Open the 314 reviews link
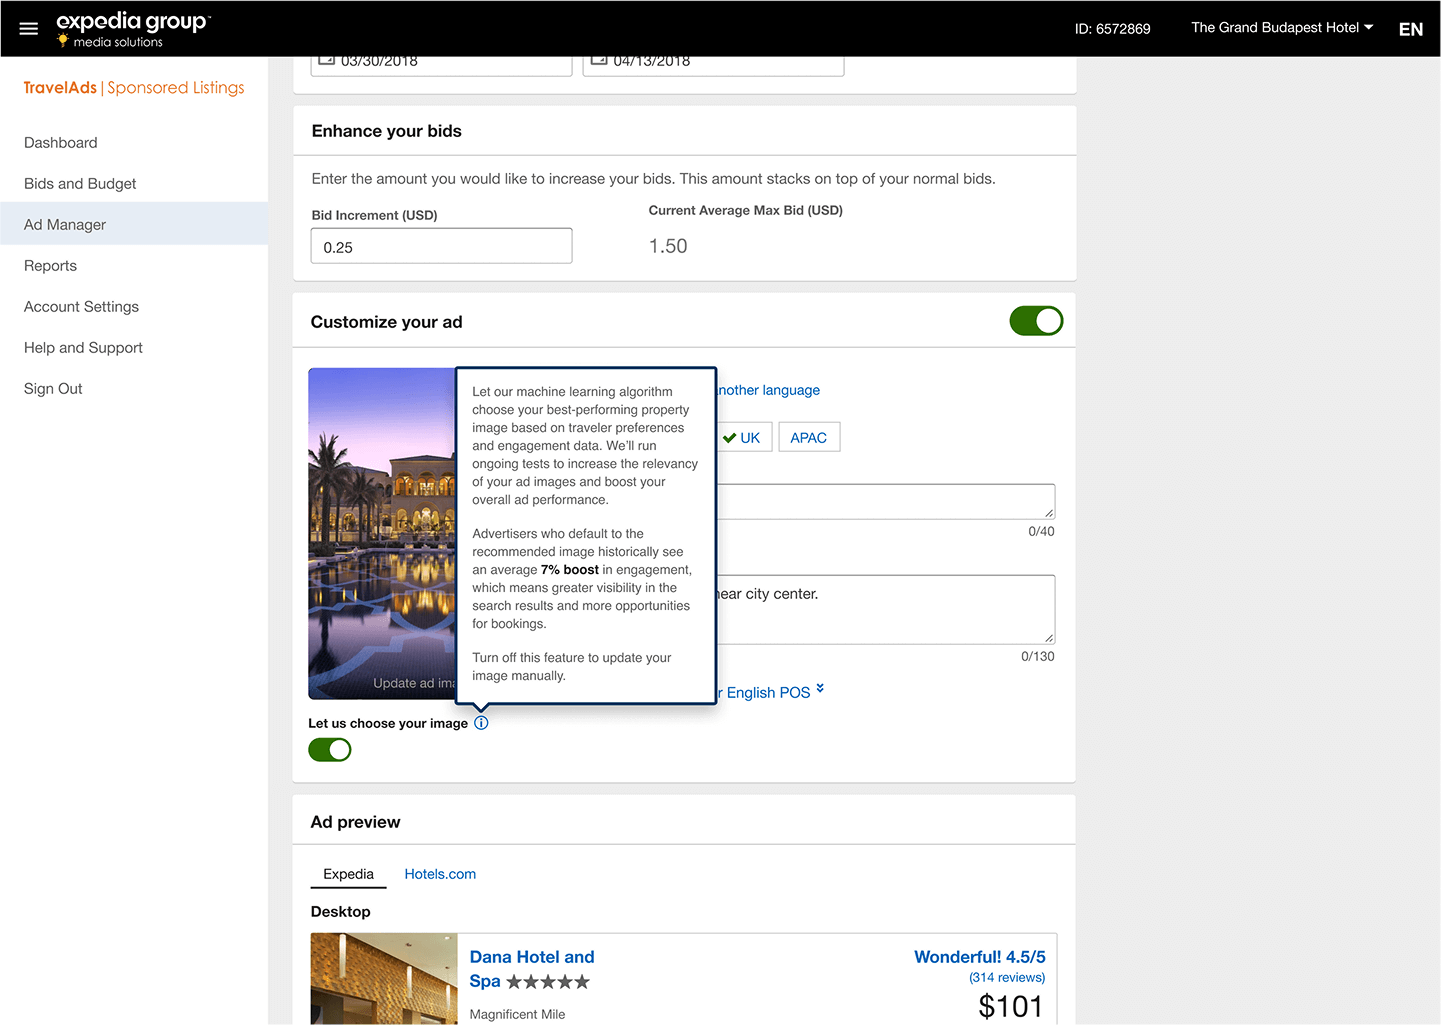Viewport: 1441px width, 1025px height. (1006, 978)
